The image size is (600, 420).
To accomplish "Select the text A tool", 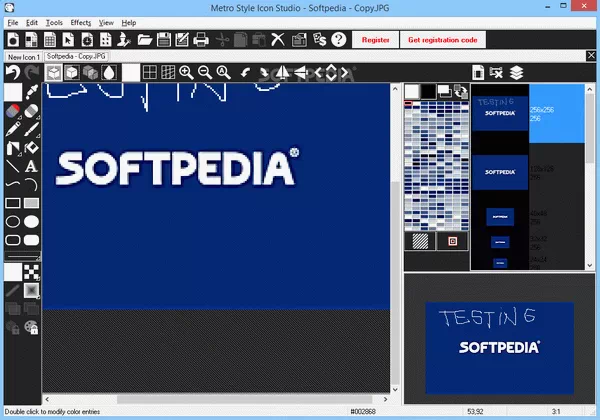I will point(31,166).
